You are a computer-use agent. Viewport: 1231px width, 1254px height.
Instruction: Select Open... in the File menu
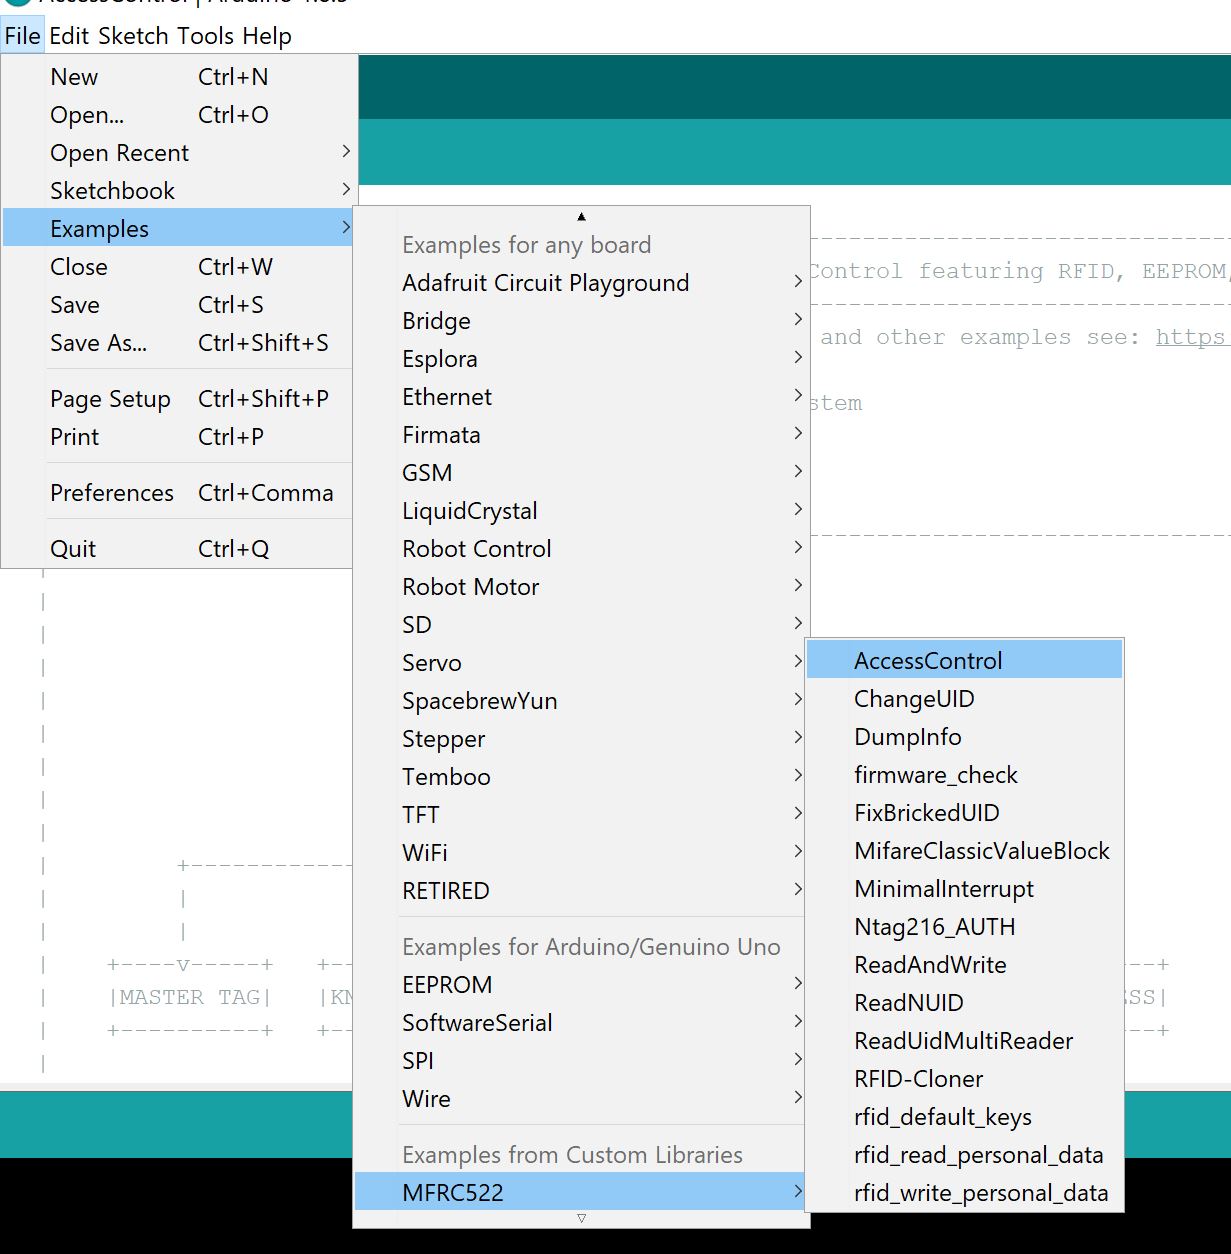click(x=179, y=115)
